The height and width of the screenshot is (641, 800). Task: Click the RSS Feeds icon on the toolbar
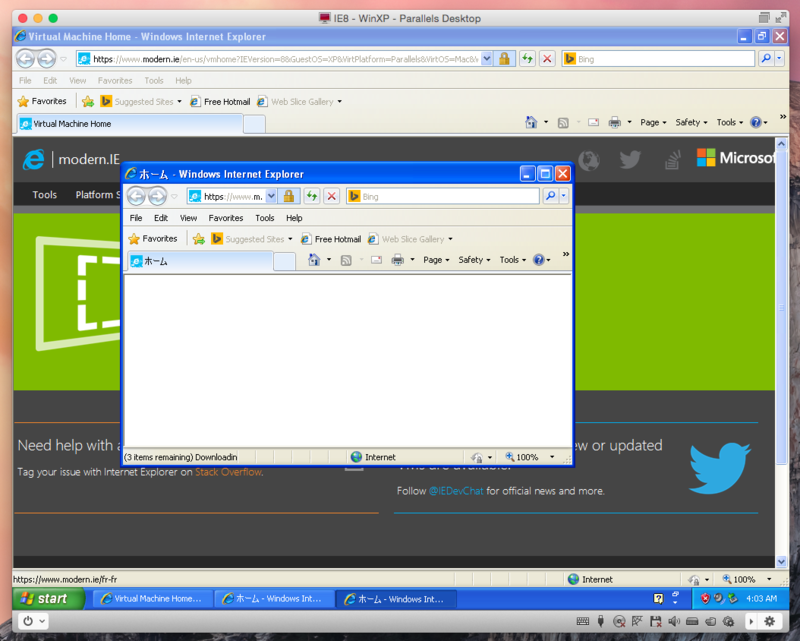346,259
